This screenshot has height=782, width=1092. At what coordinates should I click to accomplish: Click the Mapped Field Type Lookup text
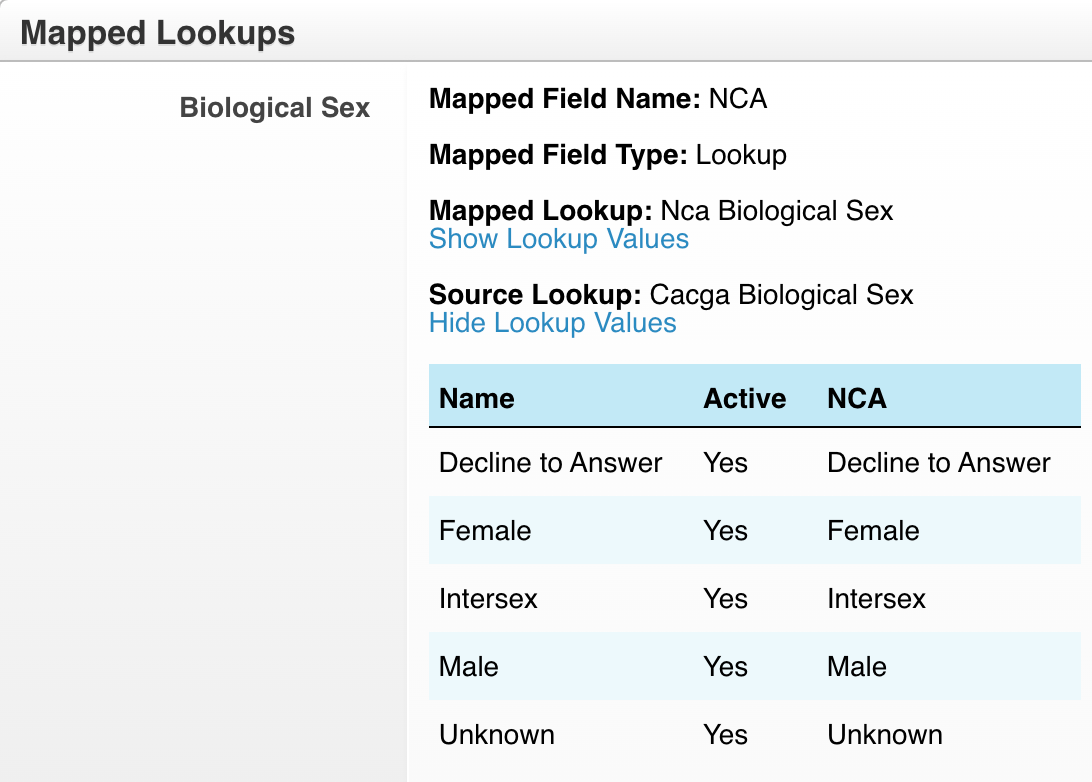coord(741,155)
